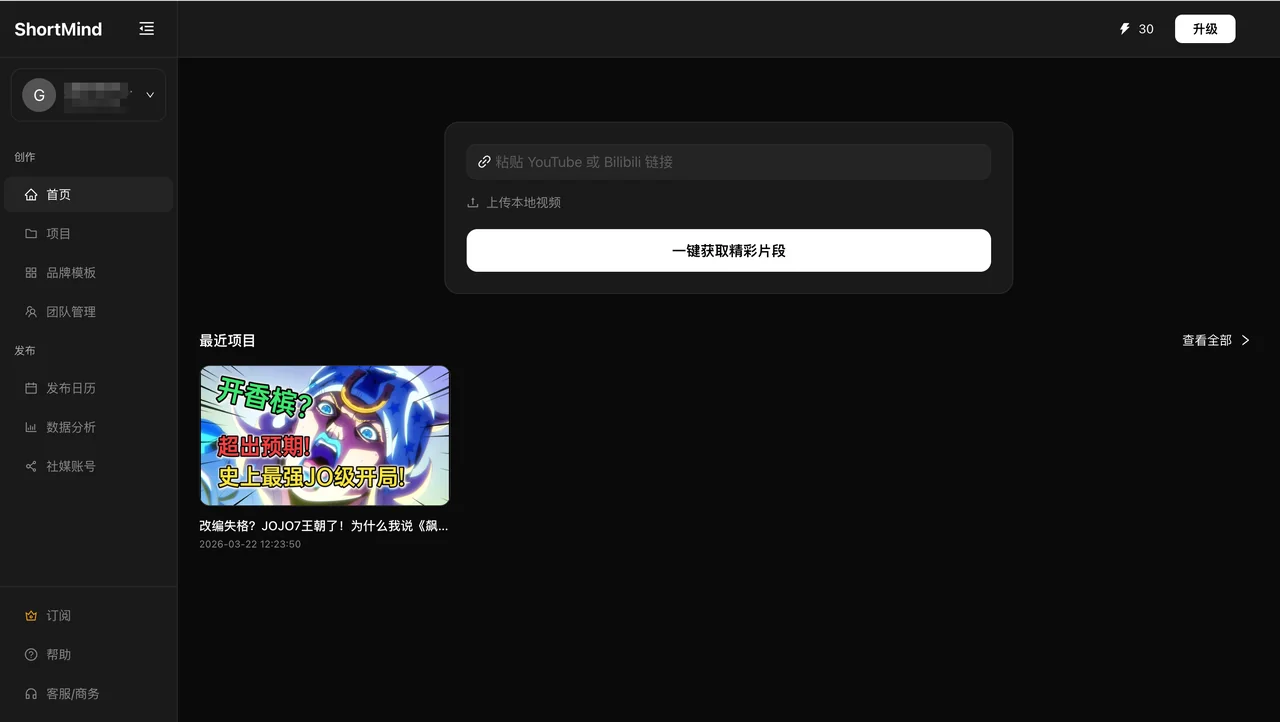Screen dimensions: 1280x722
Task: Click the project title 改编失格？JOJO7王朝了
Action: 324,526
